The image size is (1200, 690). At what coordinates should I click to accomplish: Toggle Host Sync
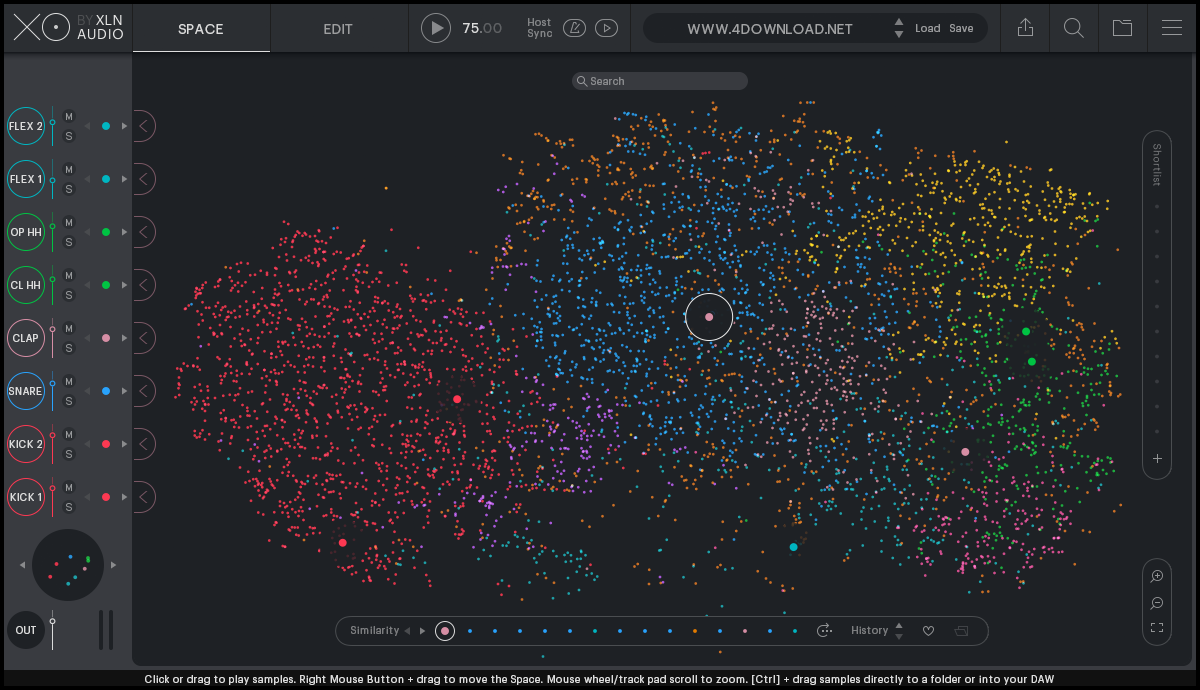tap(539, 28)
